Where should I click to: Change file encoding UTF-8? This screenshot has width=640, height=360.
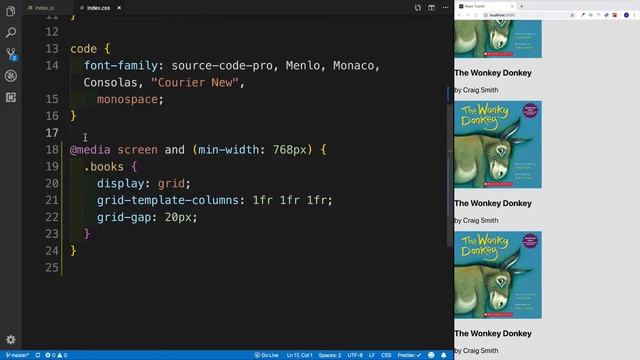355,355
